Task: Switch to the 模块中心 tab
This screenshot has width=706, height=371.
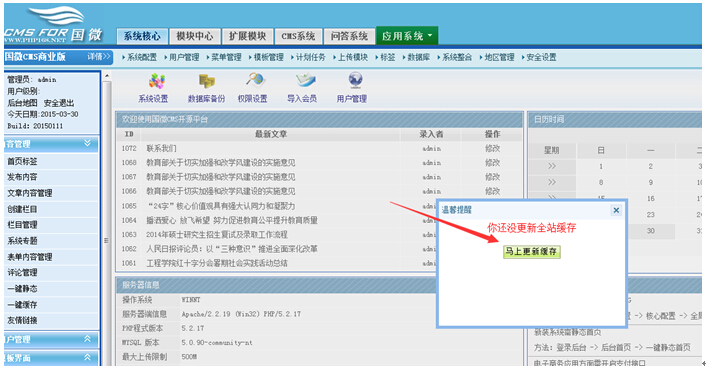Action: [x=195, y=36]
